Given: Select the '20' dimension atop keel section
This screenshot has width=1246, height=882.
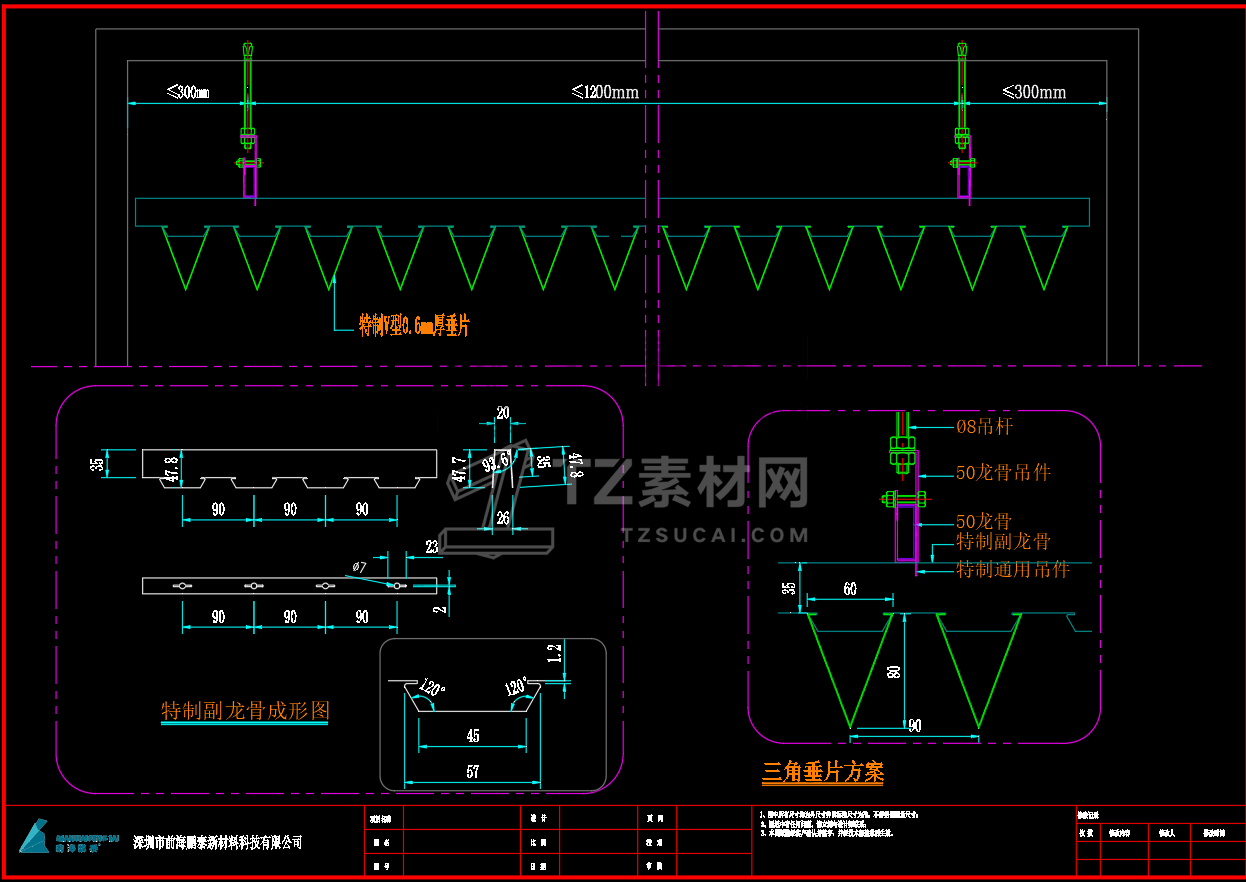Looking at the screenshot, I should click(x=503, y=413).
